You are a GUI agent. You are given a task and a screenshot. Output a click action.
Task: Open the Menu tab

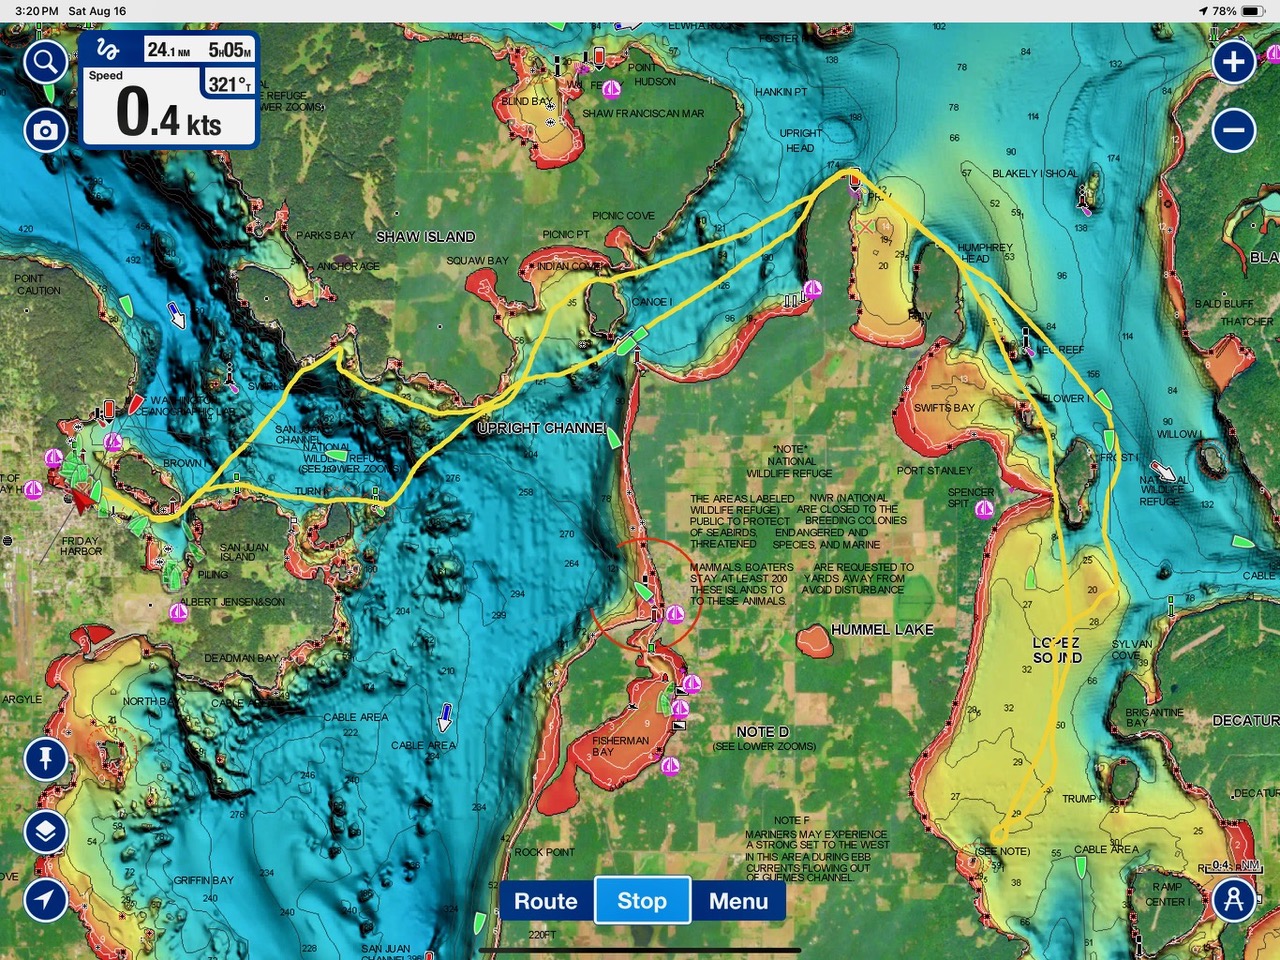[738, 901]
